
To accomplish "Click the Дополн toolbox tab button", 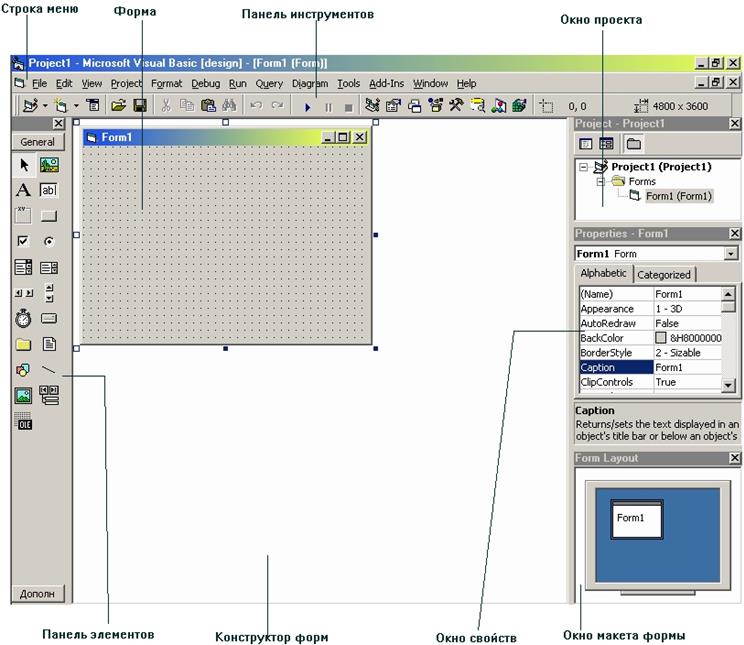I will [x=37, y=594].
